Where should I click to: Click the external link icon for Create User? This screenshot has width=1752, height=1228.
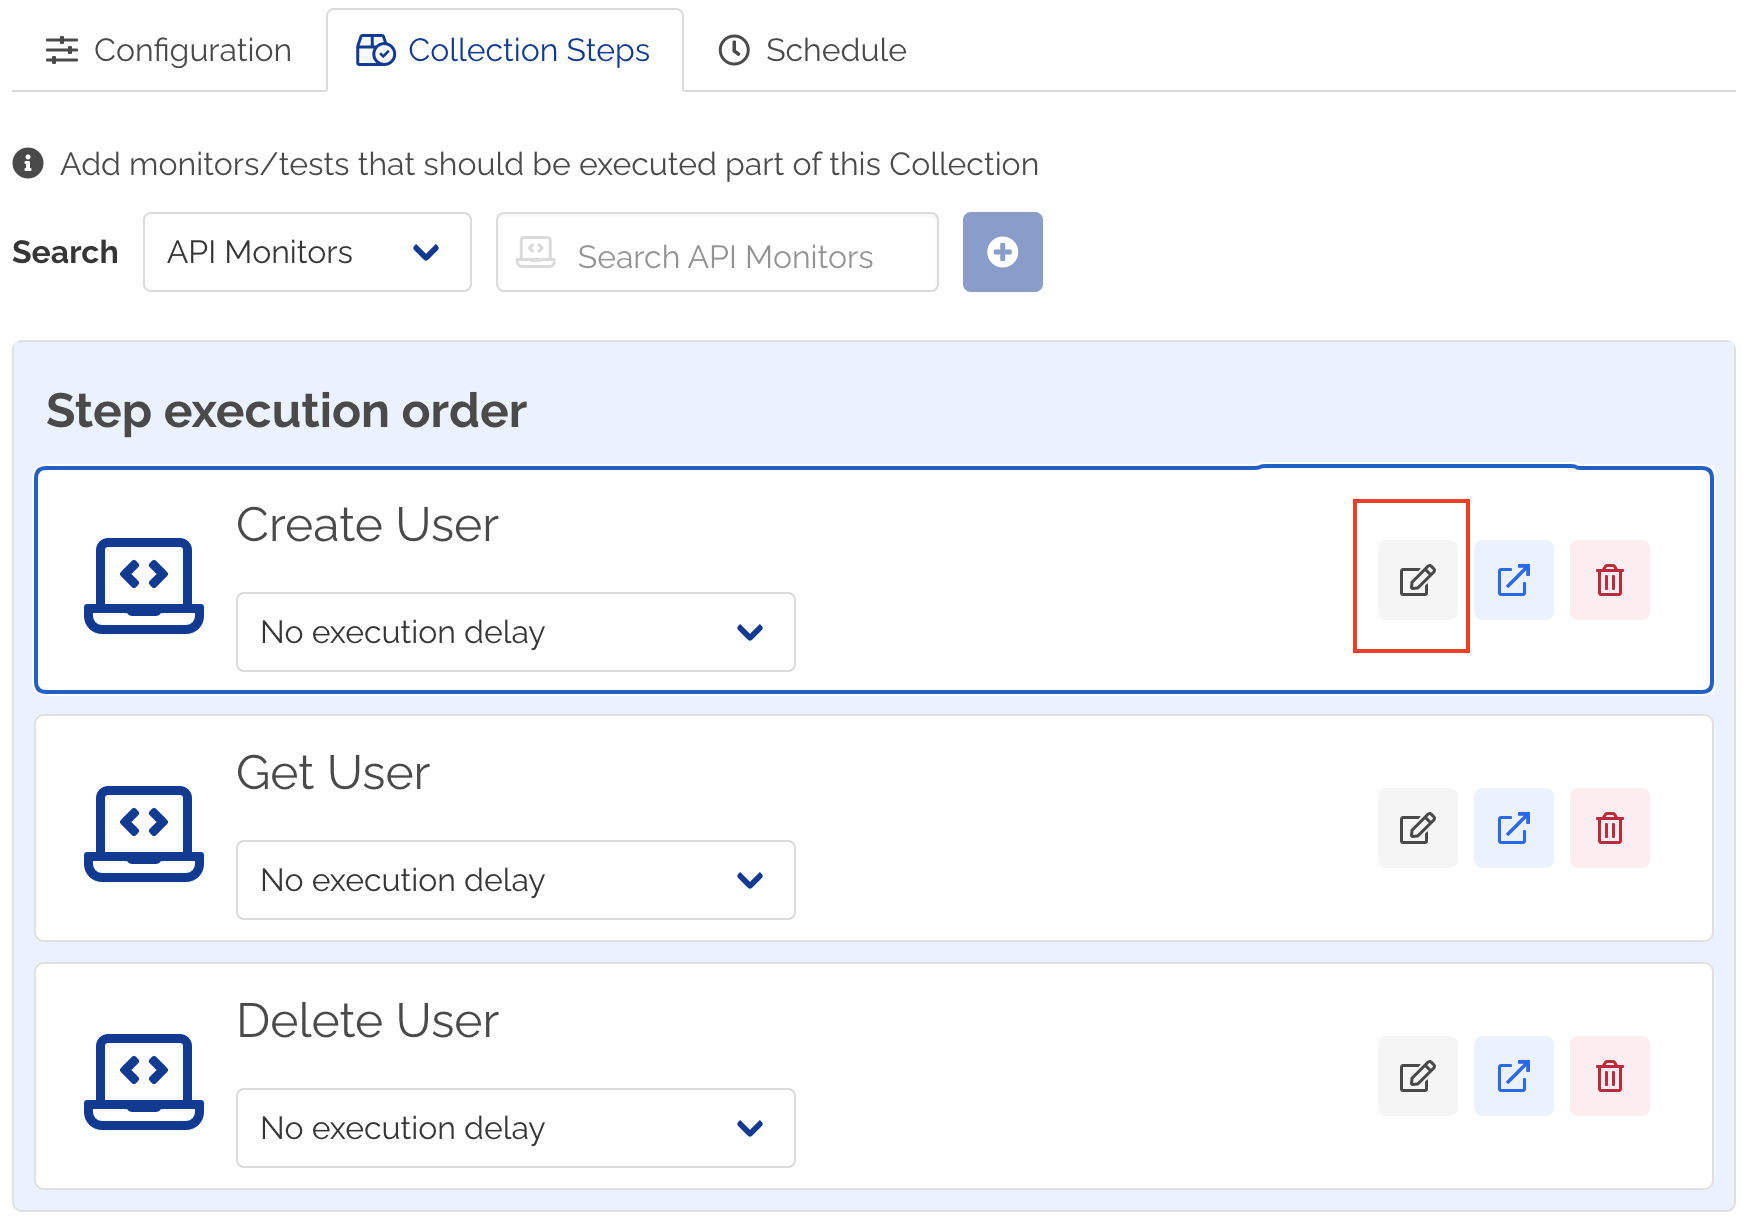(1513, 580)
